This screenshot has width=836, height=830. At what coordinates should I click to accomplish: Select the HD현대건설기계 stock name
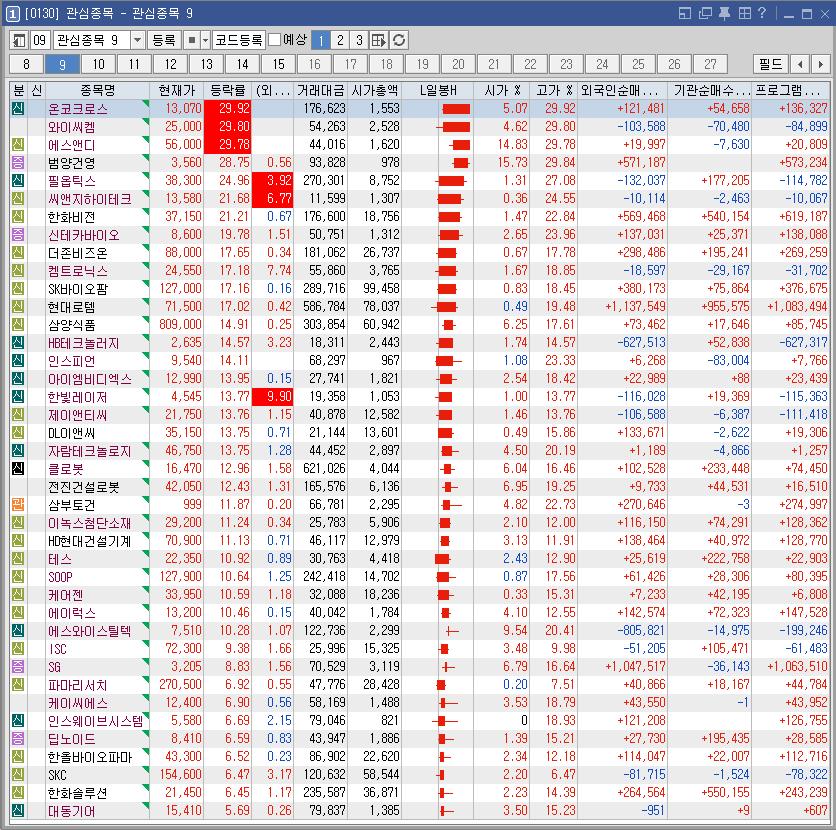click(x=89, y=541)
